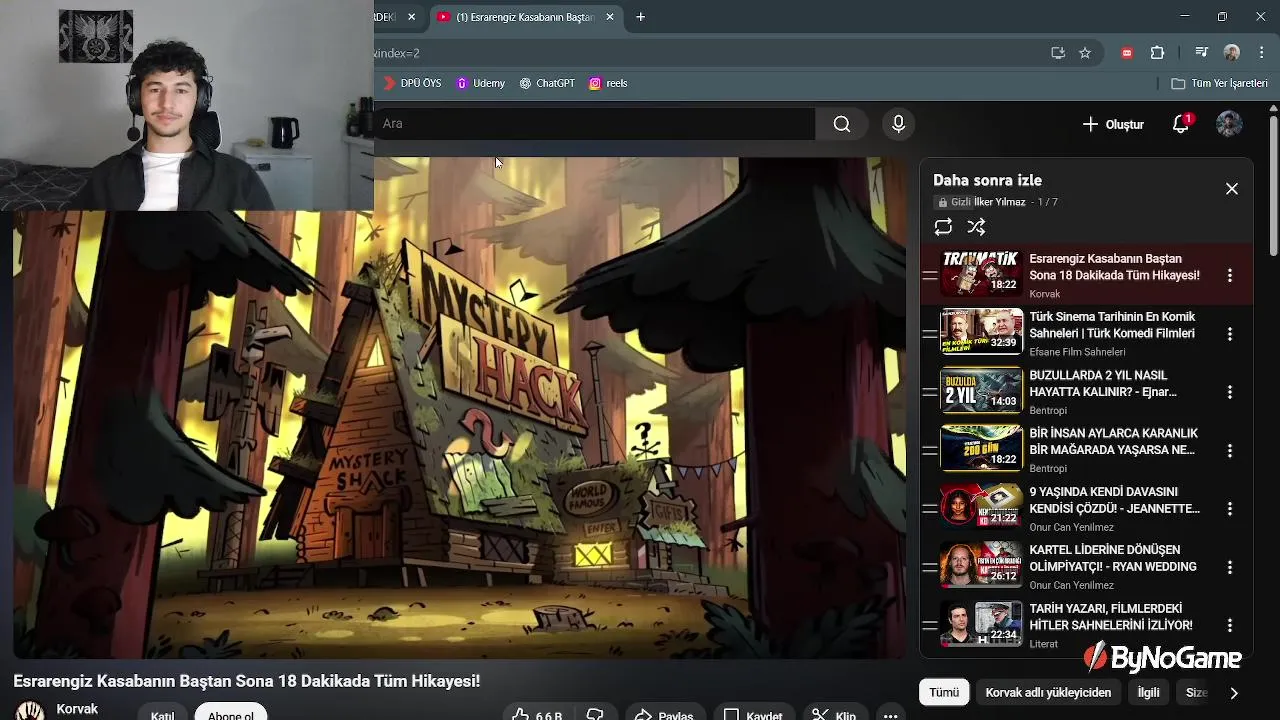Image resolution: width=1280 pixels, height=720 pixels.
Task: Grab drag handle of KARTEL LİDERİNE item
Action: pyautogui.click(x=930, y=567)
